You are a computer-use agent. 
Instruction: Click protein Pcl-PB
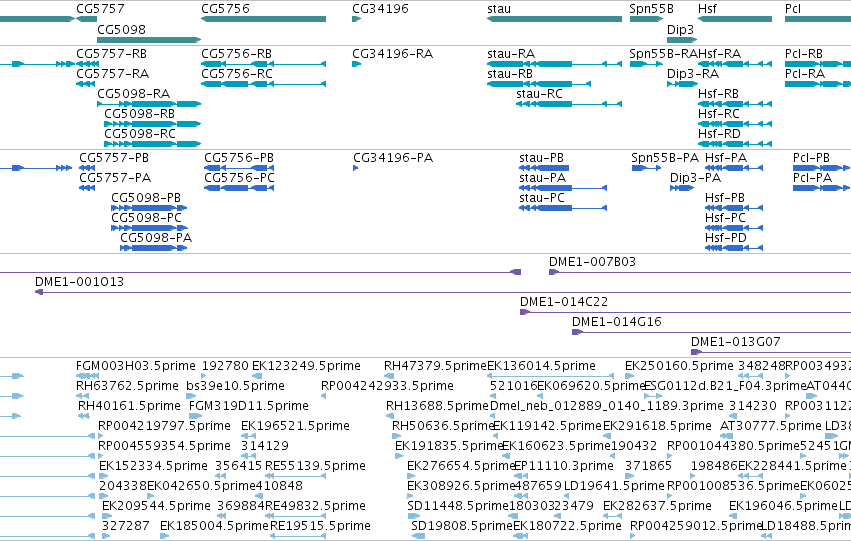tap(811, 158)
